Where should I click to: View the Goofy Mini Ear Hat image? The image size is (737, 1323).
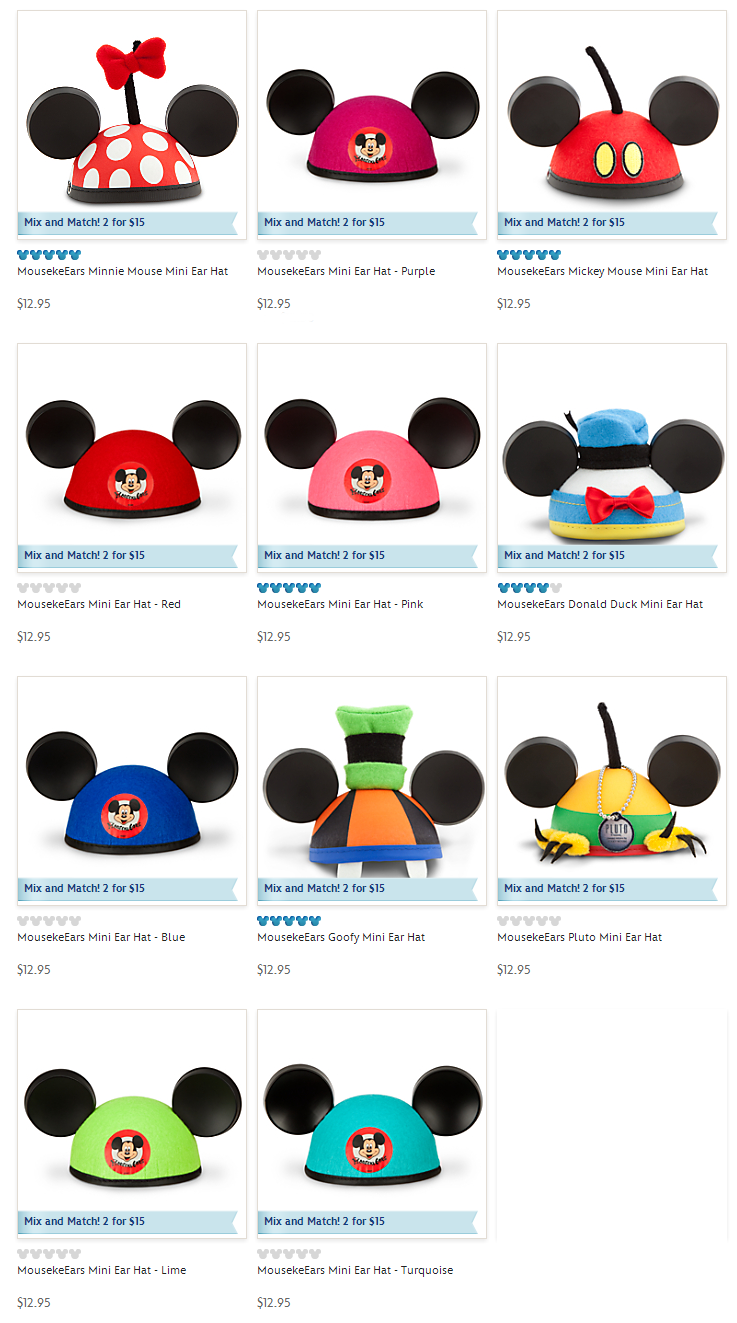pyautogui.click(x=372, y=791)
